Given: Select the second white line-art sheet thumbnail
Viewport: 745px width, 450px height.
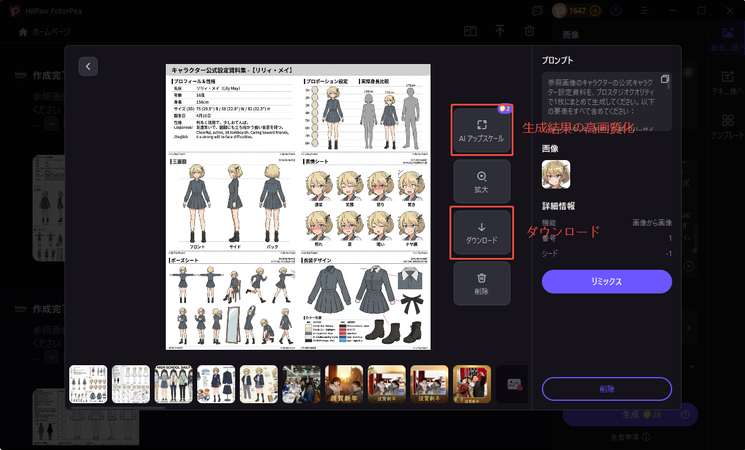Looking at the screenshot, I should tap(131, 384).
